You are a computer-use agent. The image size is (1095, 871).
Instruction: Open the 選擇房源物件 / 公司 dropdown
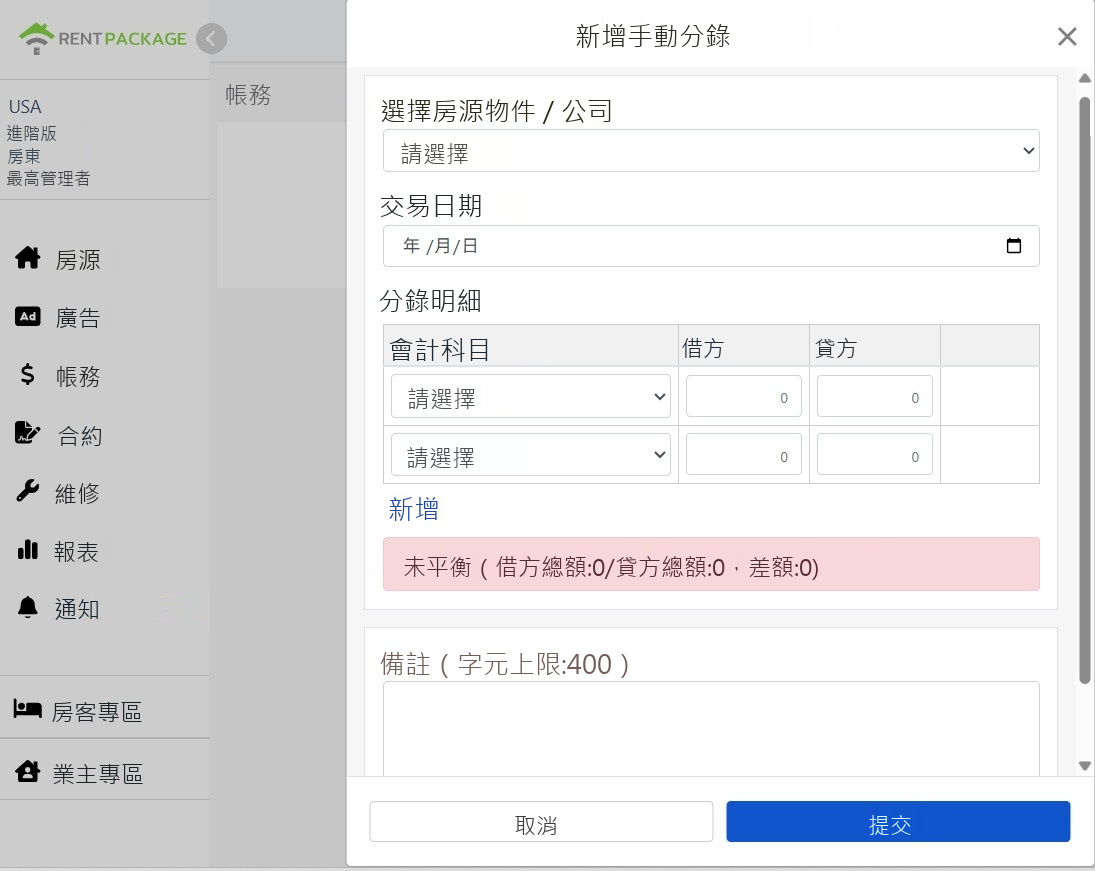pos(711,151)
